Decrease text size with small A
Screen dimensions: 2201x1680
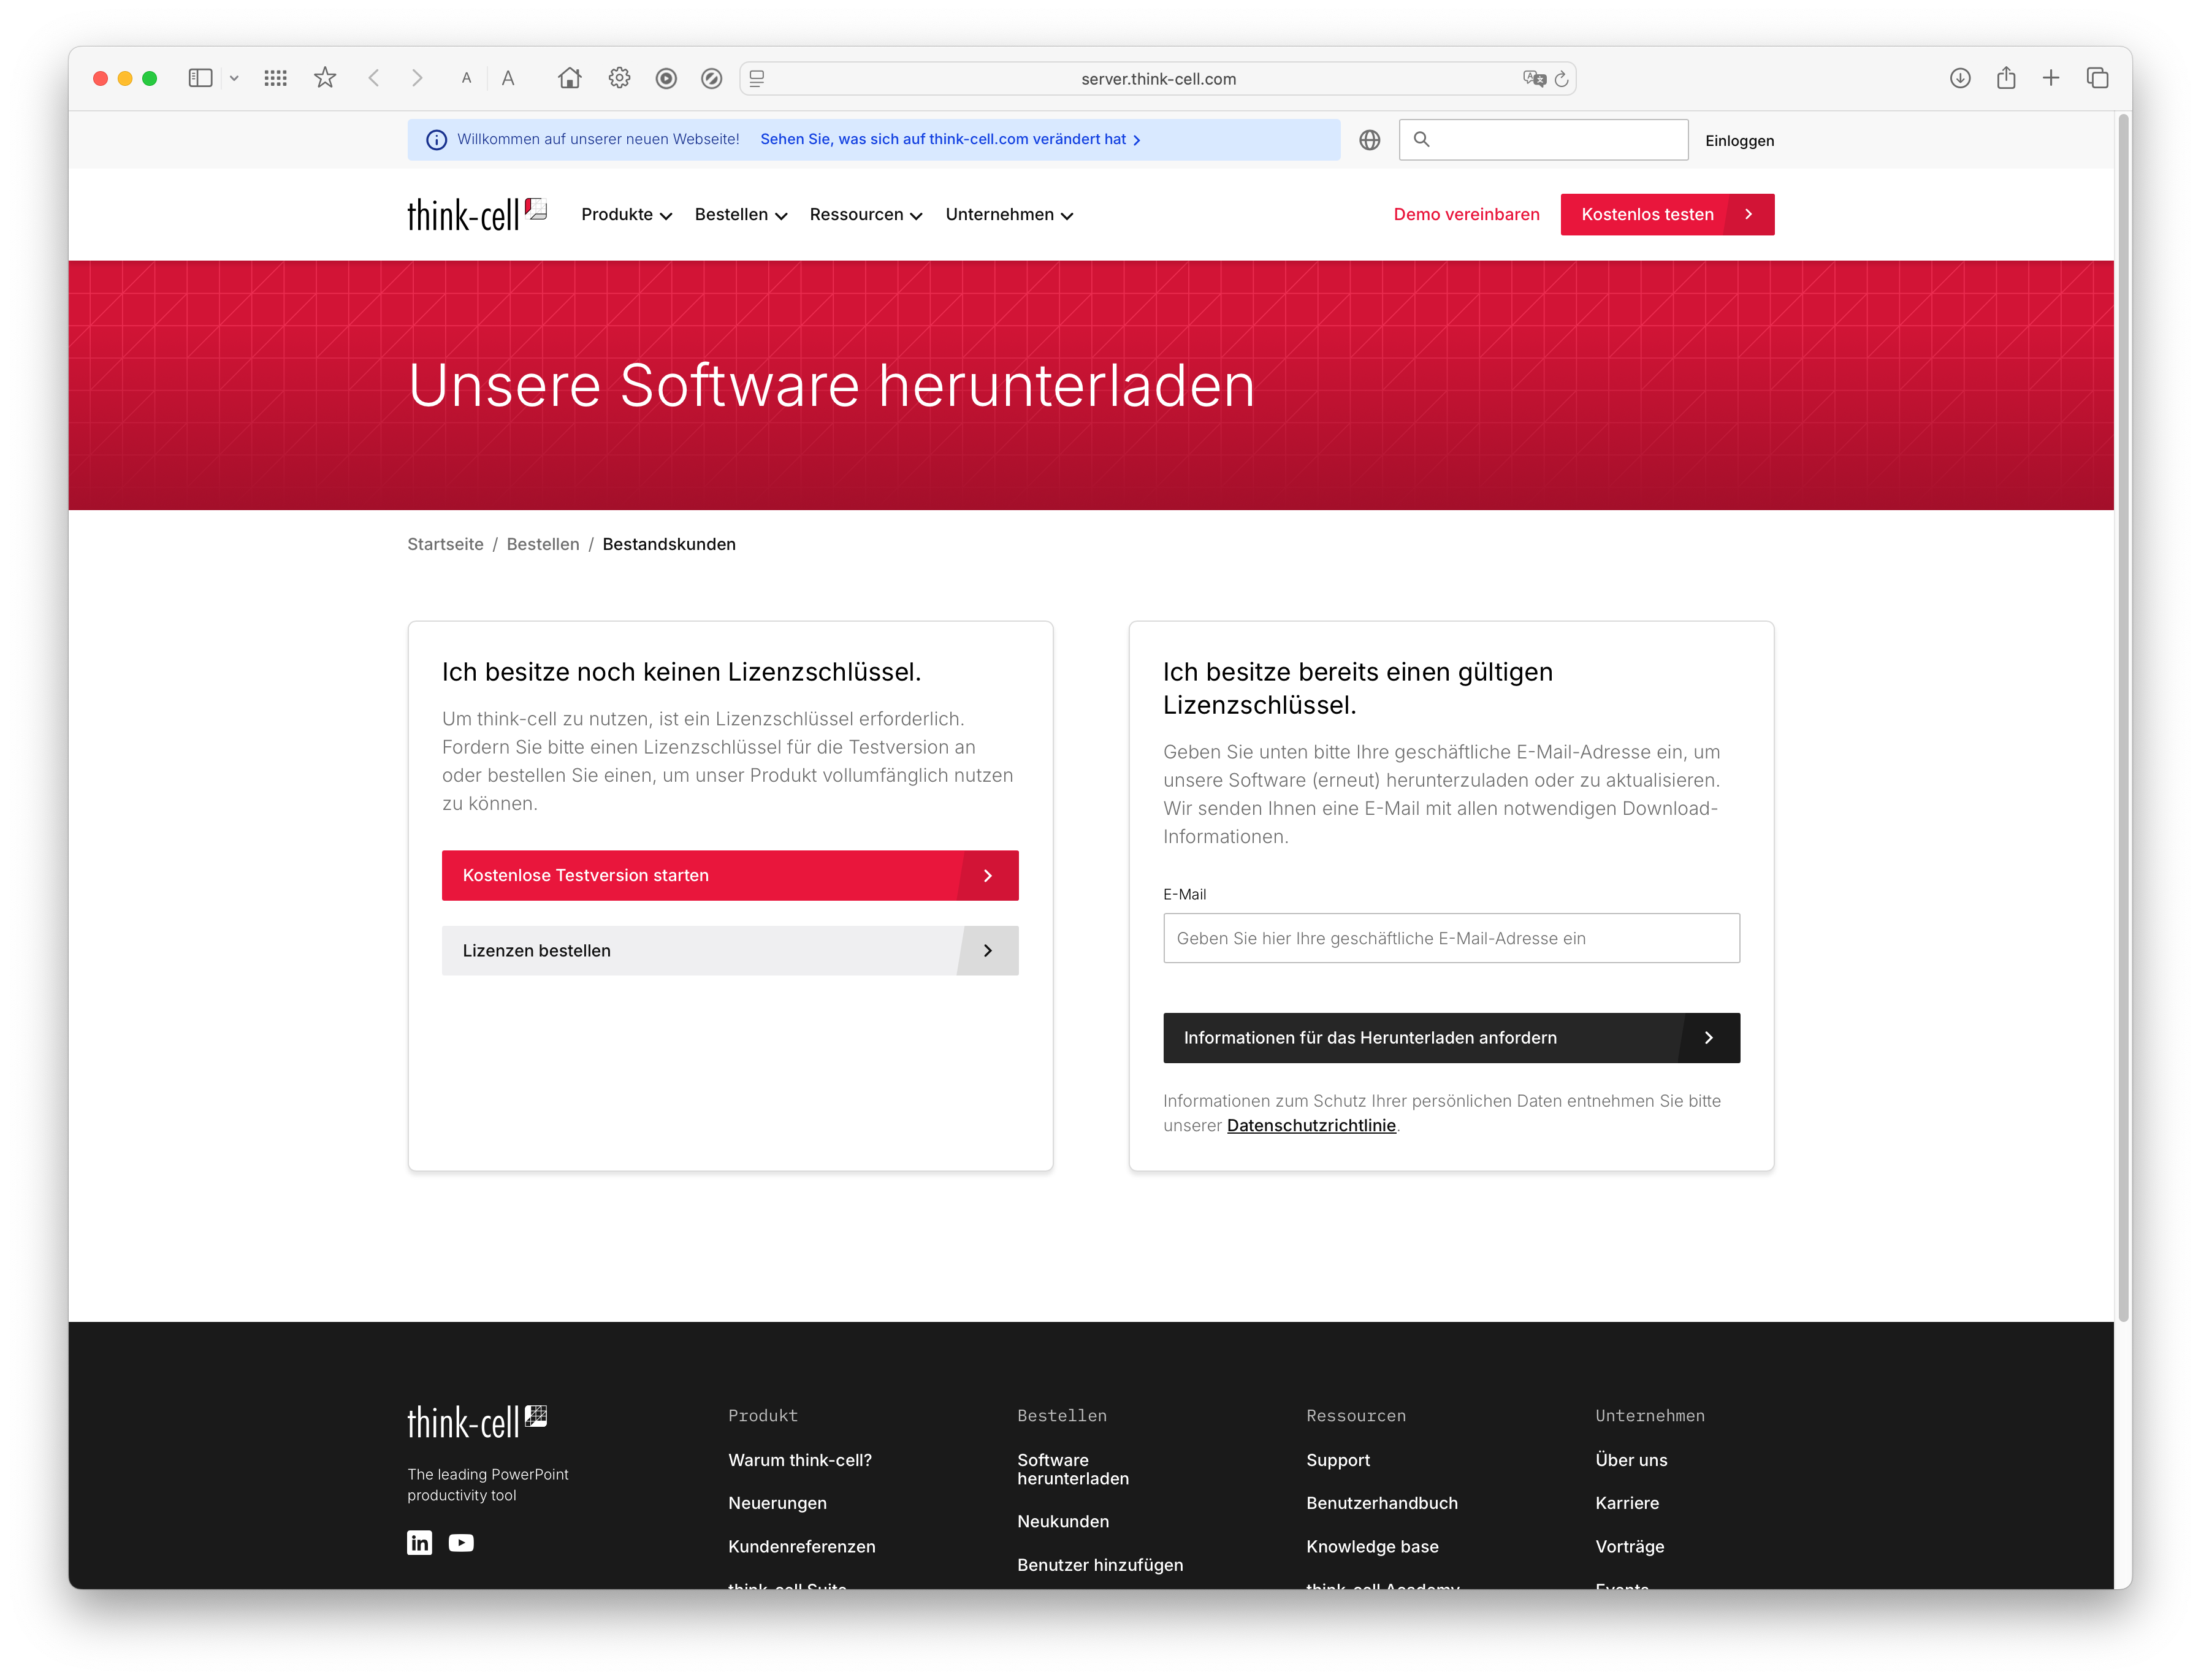(x=466, y=78)
